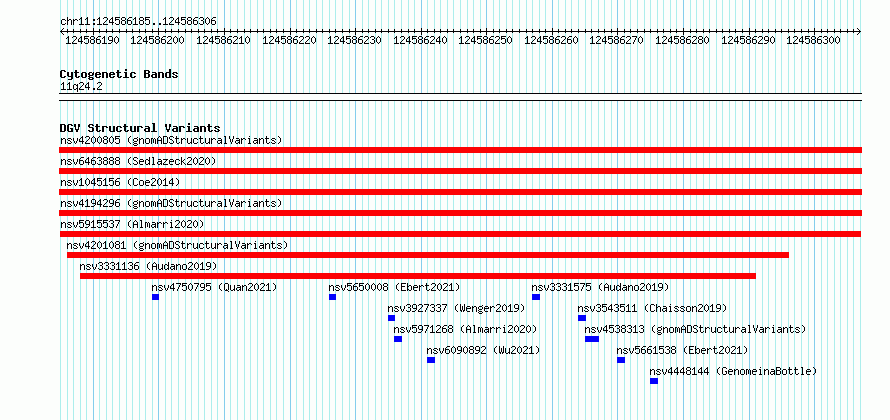Screen dimensions: 890x420
Task: Click the left arrowhead of the ruler
Action: (x=62, y=31)
